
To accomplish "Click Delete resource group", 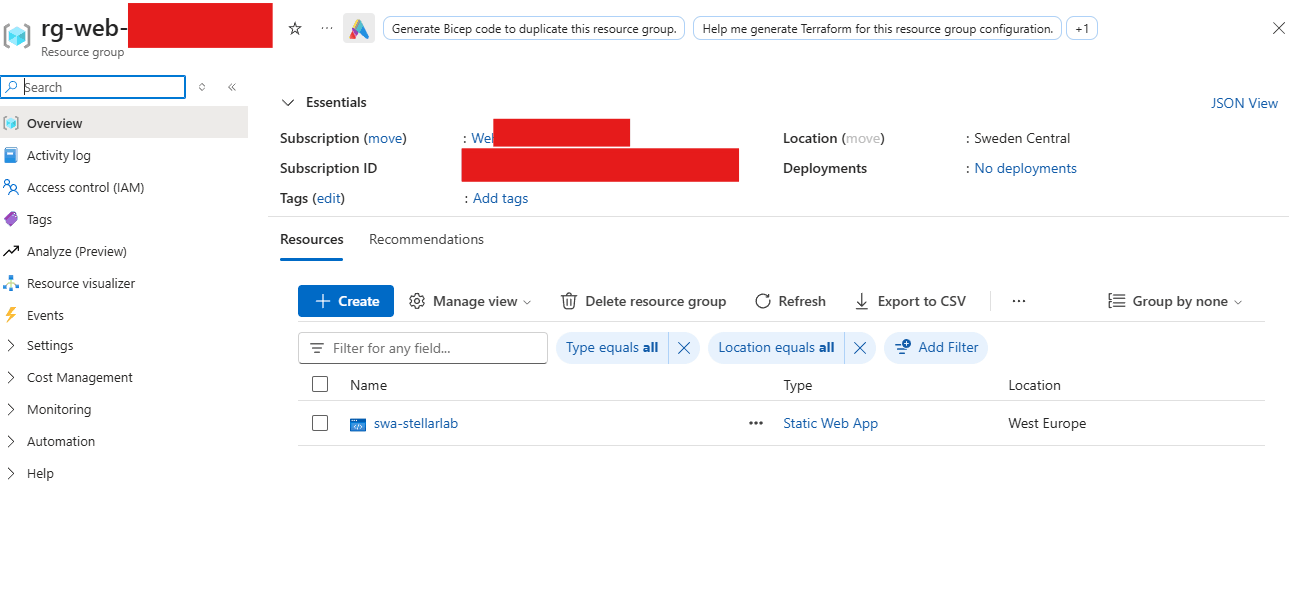I will pos(643,301).
